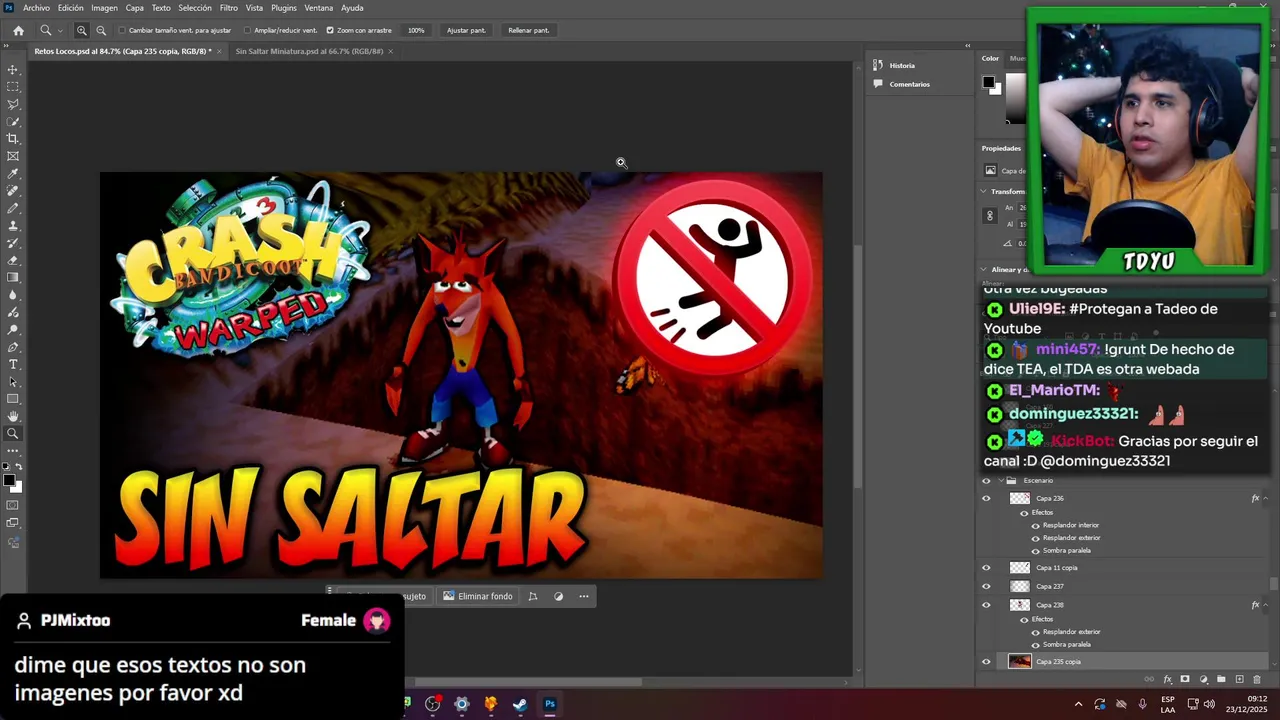Viewport: 1280px width, 720px height.
Task: Click the Eliminar fondo button
Action: point(477,596)
